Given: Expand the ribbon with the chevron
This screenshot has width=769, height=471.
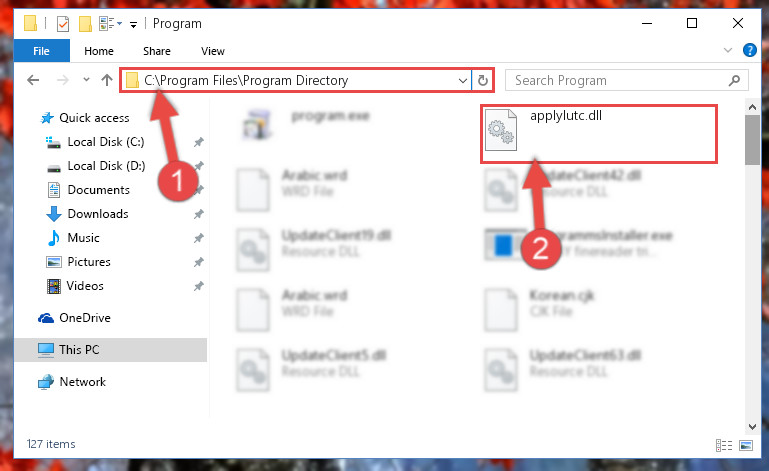Looking at the screenshot, I should pos(728,50).
